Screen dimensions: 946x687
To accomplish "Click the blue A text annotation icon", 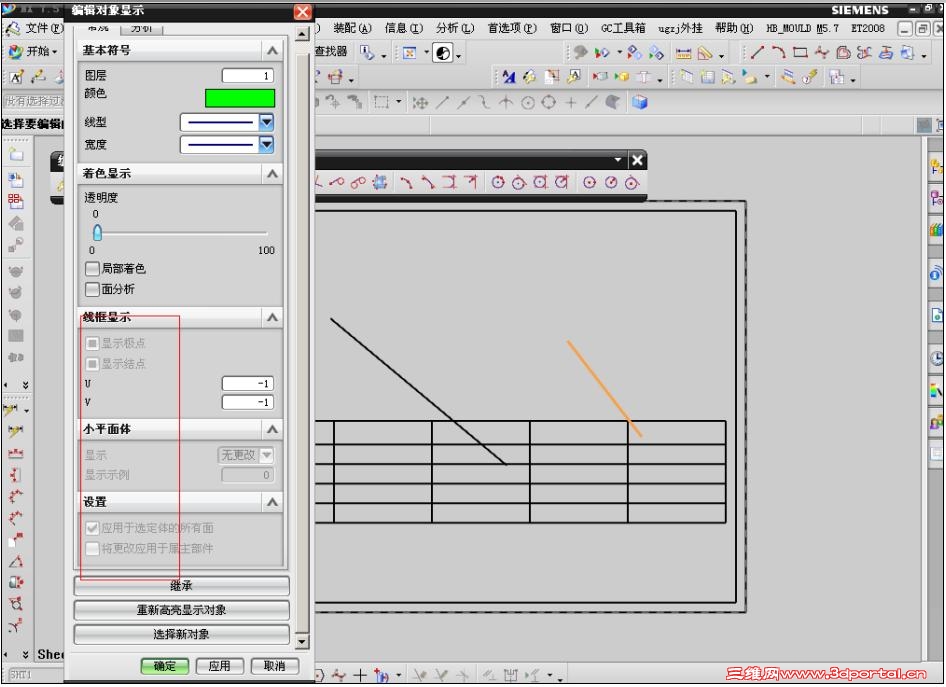I will point(509,77).
